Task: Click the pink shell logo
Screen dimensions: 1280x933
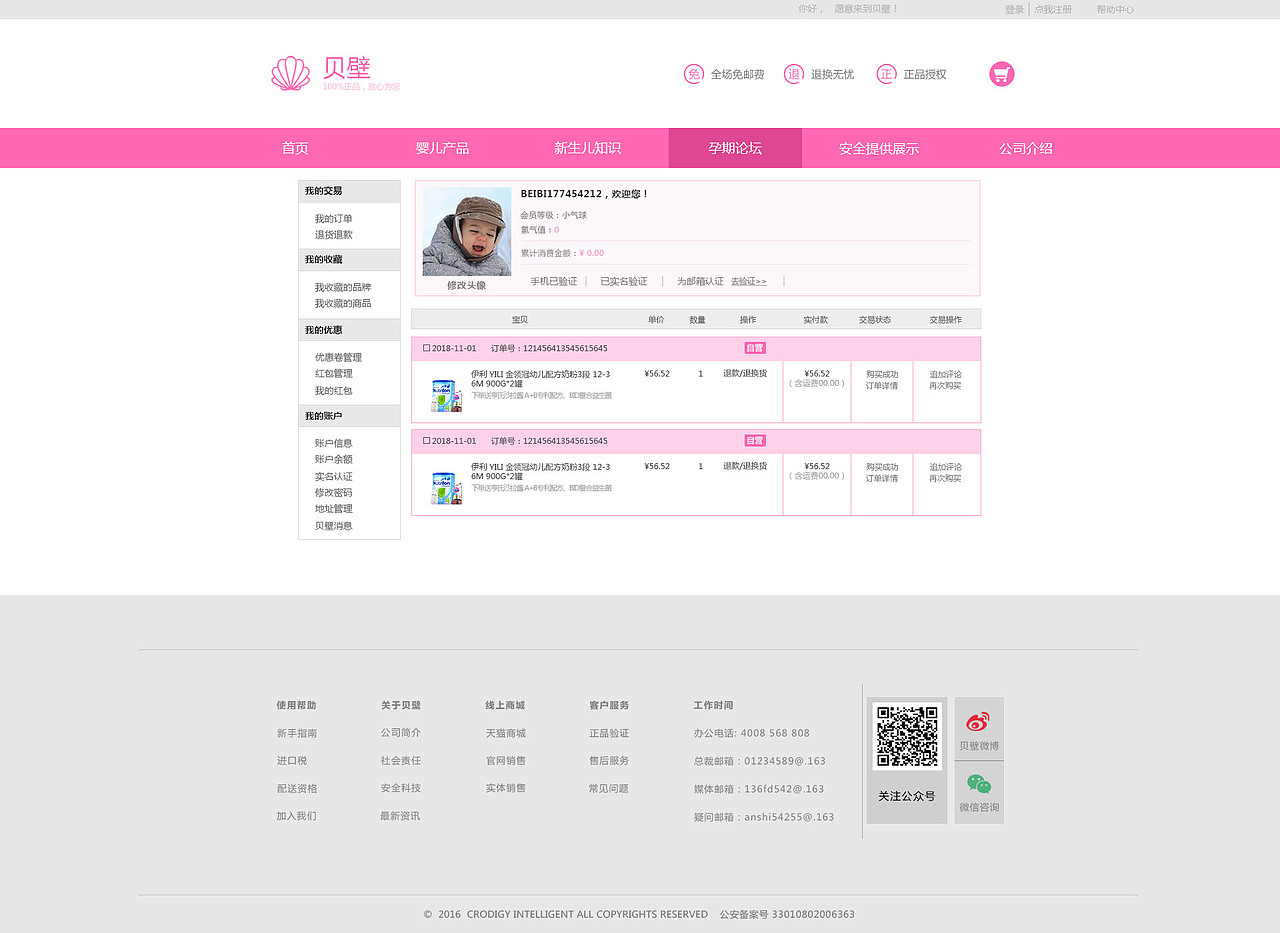Action: coord(291,73)
